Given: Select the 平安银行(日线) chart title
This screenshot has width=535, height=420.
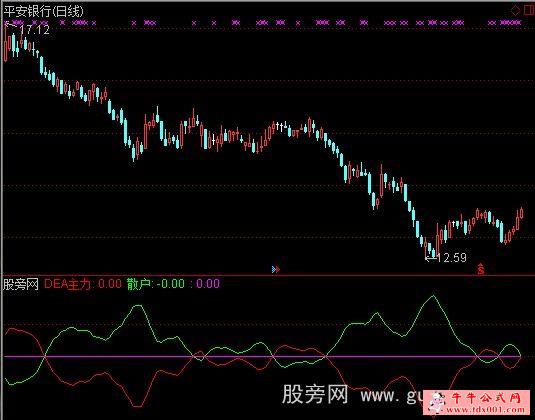Looking at the screenshot, I should tap(44, 11).
